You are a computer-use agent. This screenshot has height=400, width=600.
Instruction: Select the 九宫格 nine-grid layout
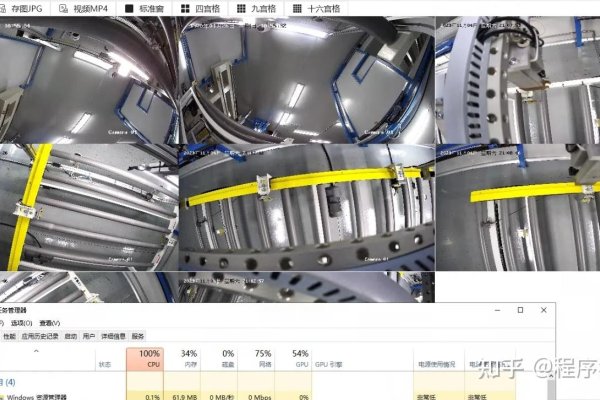click(259, 8)
